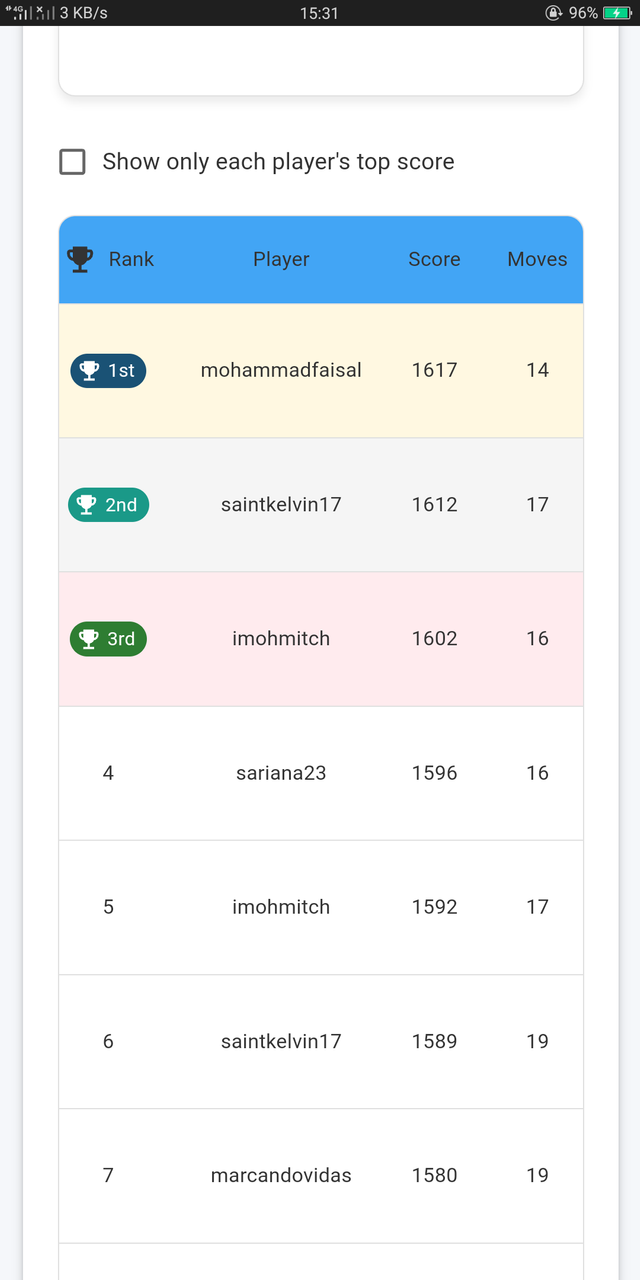Image resolution: width=640 pixels, height=1280 pixels.
Task: Sort by the Player column header
Action: (x=281, y=260)
